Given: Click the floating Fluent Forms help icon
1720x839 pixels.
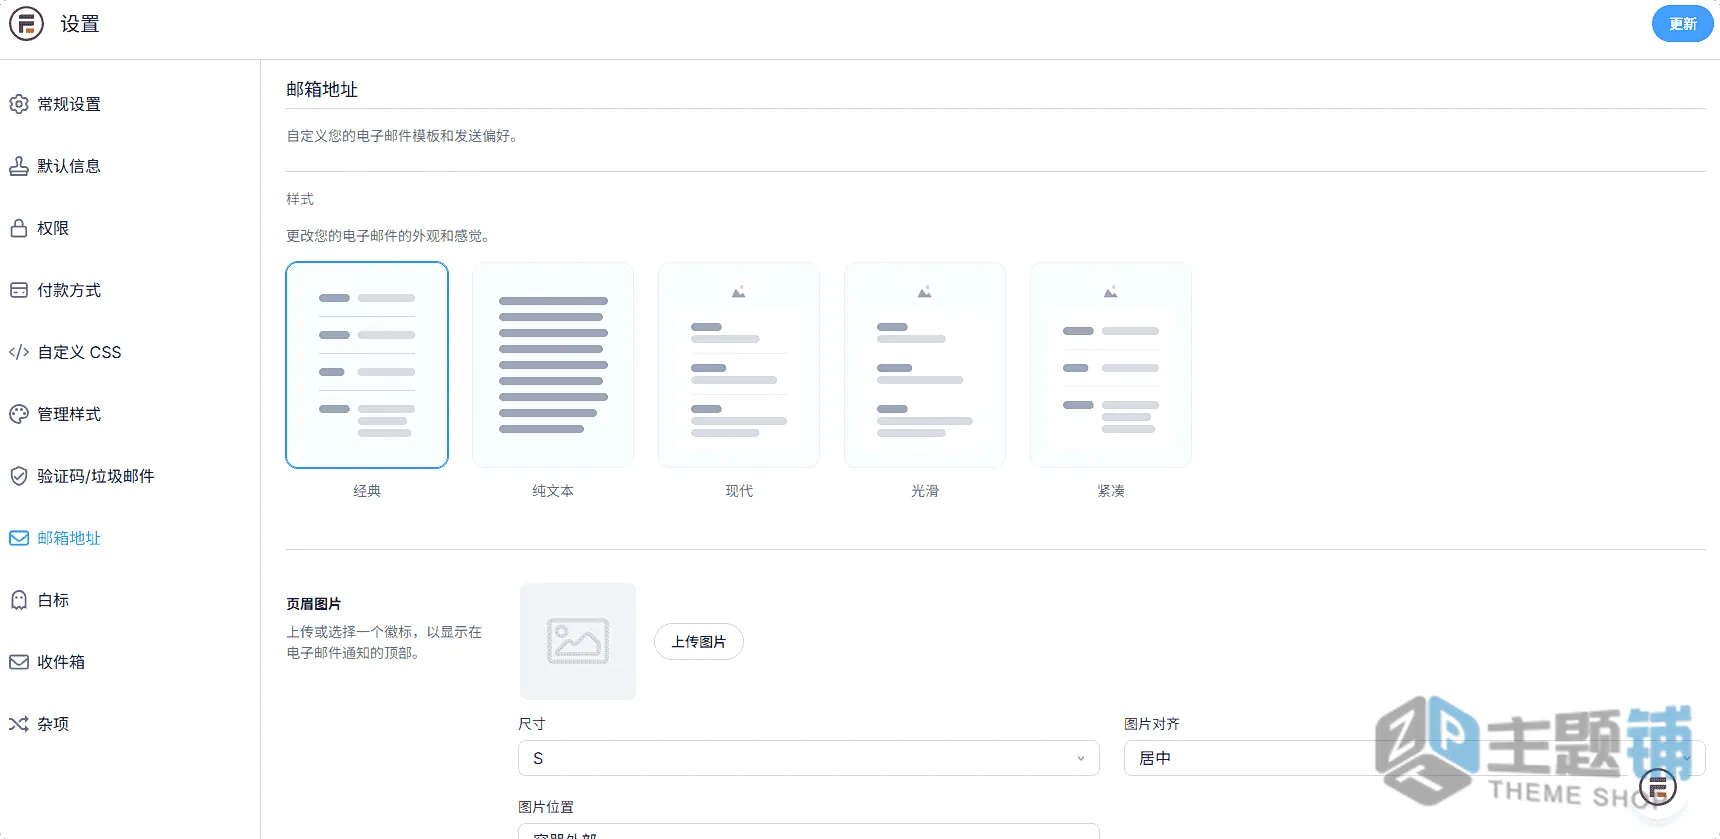Looking at the screenshot, I should pyautogui.click(x=1658, y=787).
